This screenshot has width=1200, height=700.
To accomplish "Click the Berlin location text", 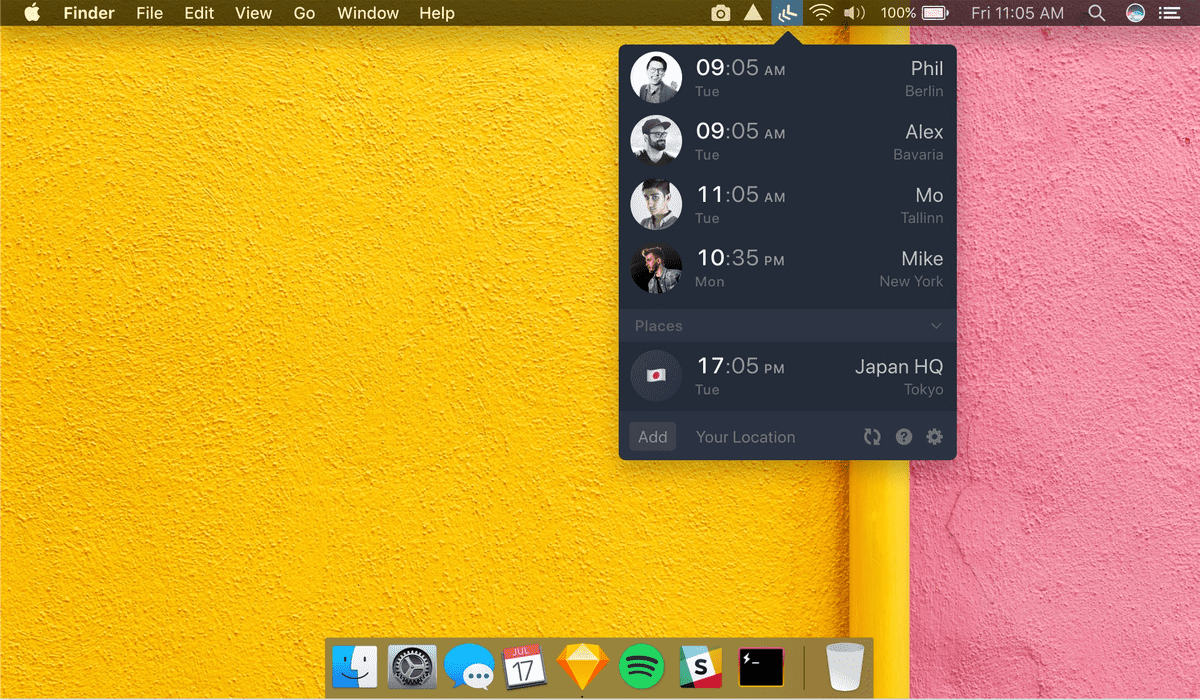I will 924,91.
